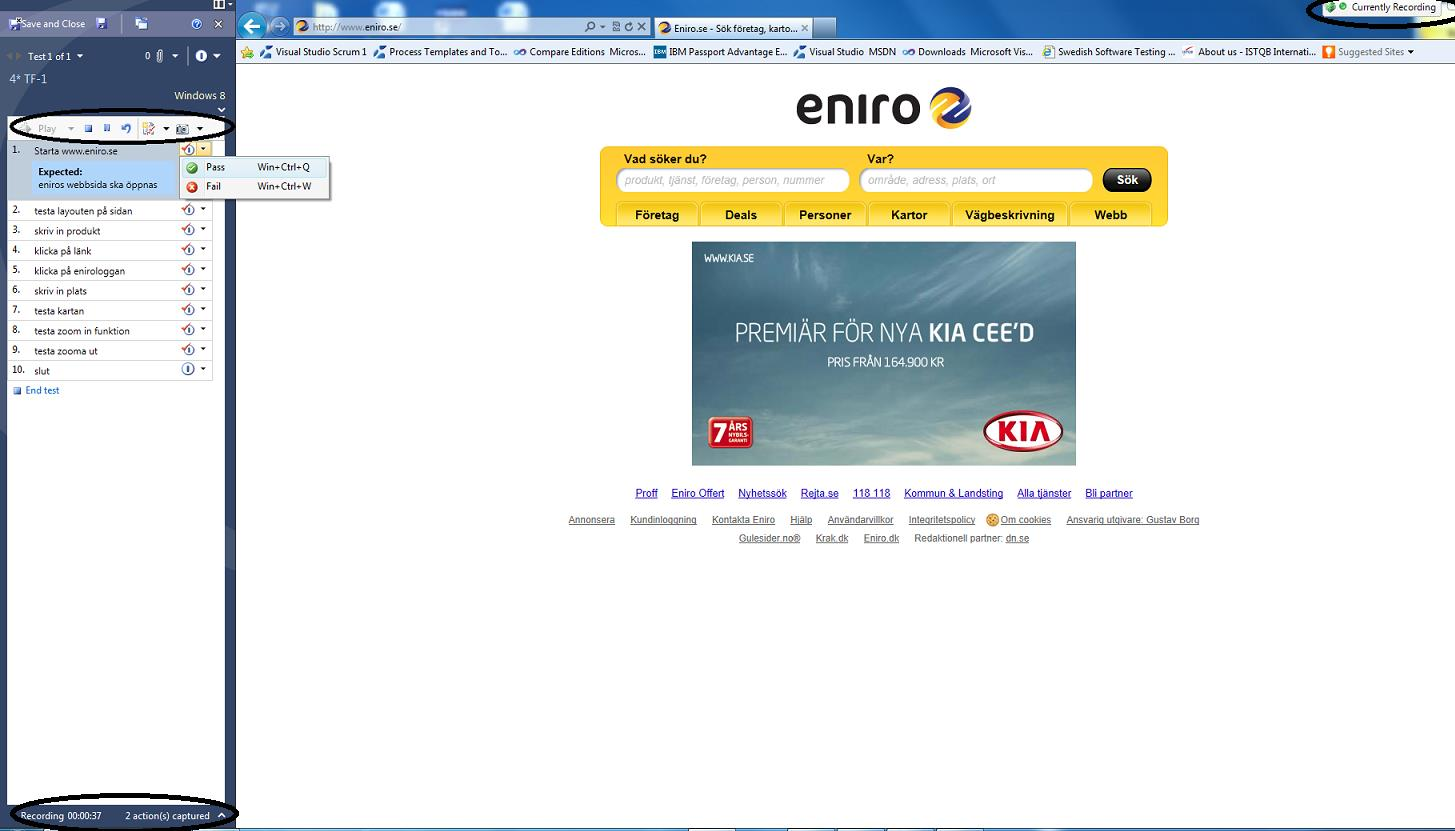Click the camera screenshot icon
This screenshot has width=1455, height=831.
tap(182, 128)
